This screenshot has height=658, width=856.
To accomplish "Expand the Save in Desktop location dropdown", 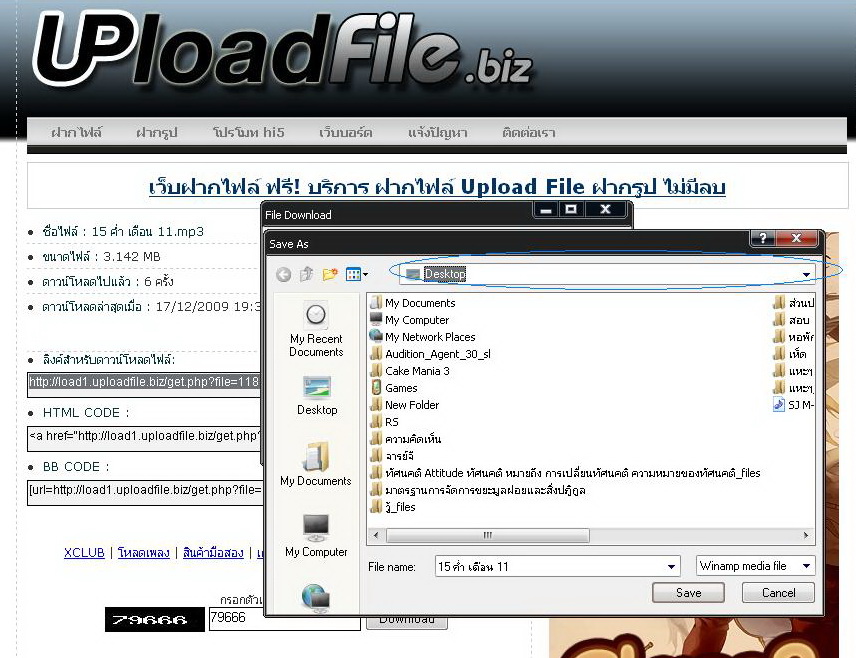I will coord(806,274).
